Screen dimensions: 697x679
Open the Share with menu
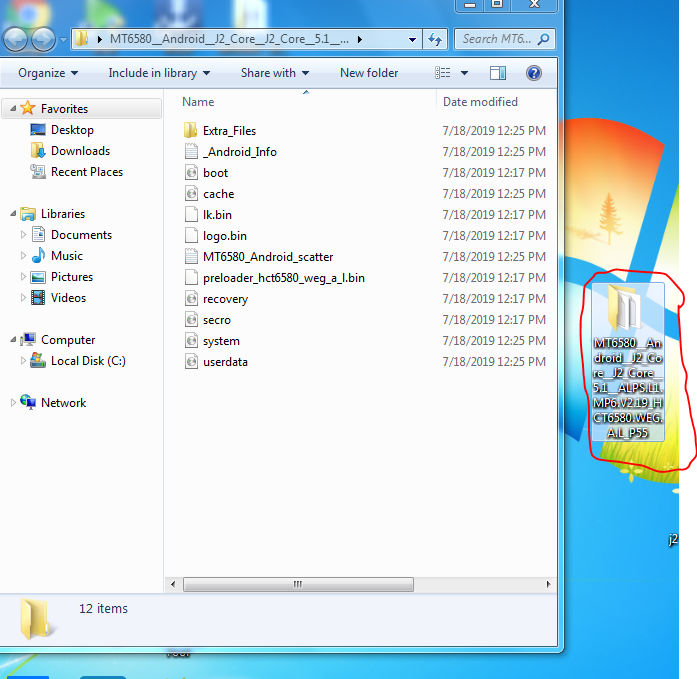pyautogui.click(x=275, y=73)
